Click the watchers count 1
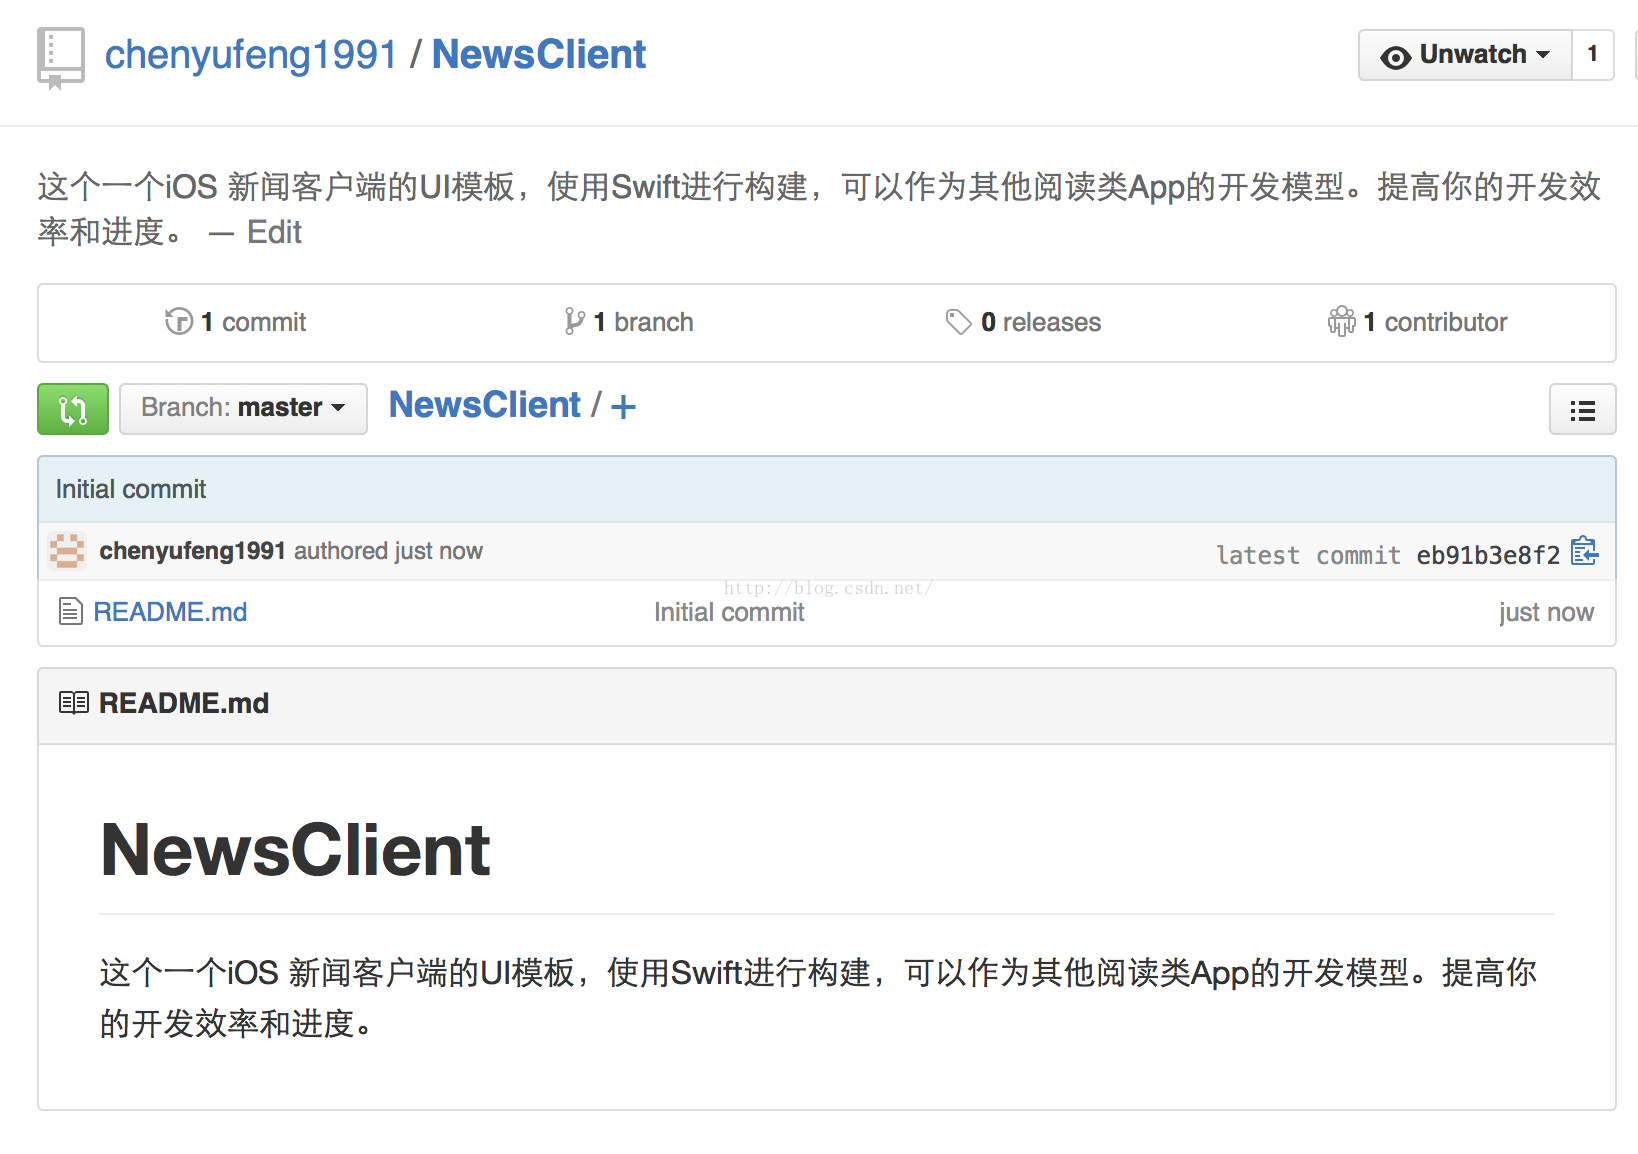 (1593, 55)
